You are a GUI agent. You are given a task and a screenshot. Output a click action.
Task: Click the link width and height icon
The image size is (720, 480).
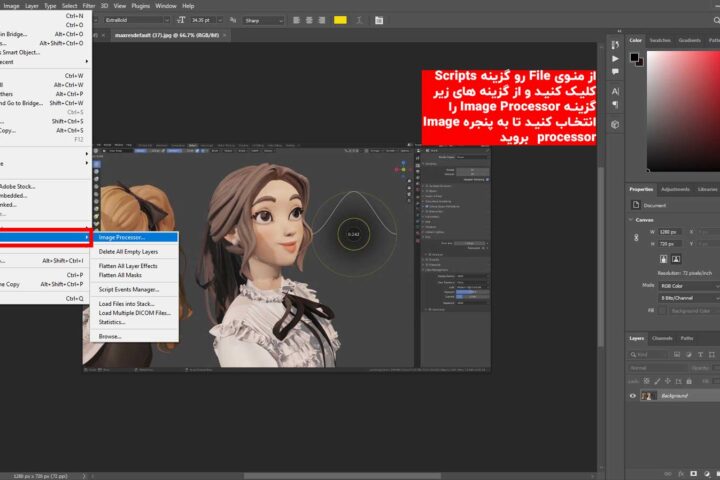[x=636, y=237]
